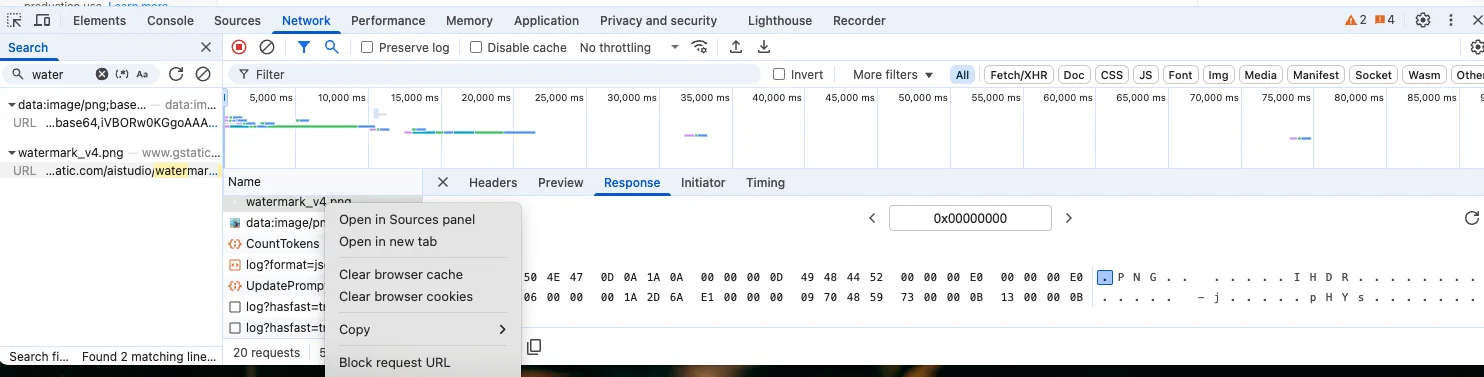Check the Invert filter checkbox

pyautogui.click(x=780, y=74)
